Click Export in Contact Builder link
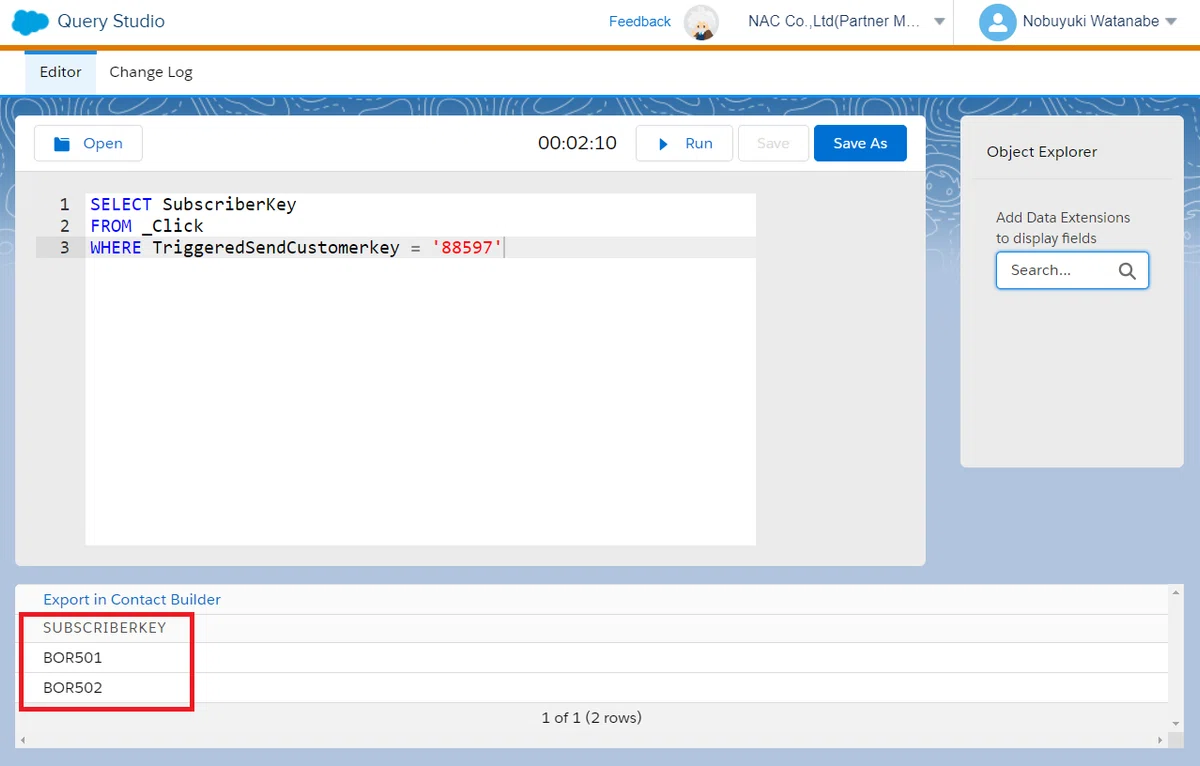Viewport: 1200px width, 766px height. coord(132,599)
